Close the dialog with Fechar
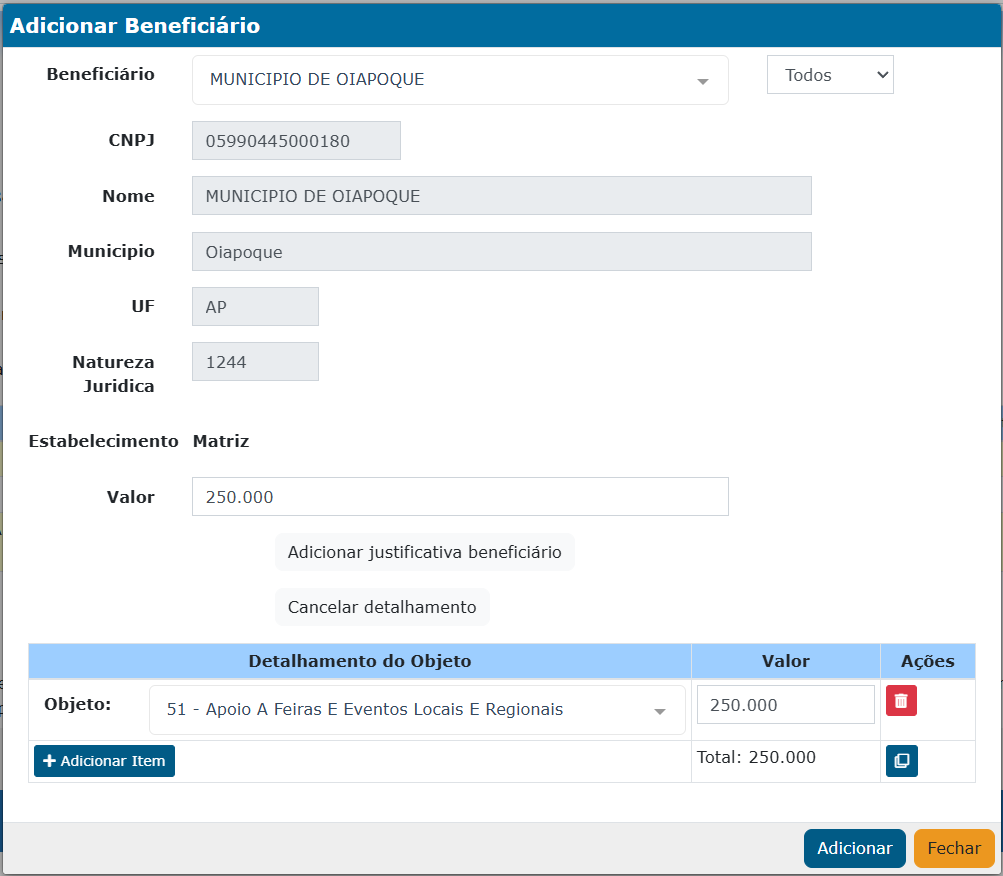 (954, 848)
